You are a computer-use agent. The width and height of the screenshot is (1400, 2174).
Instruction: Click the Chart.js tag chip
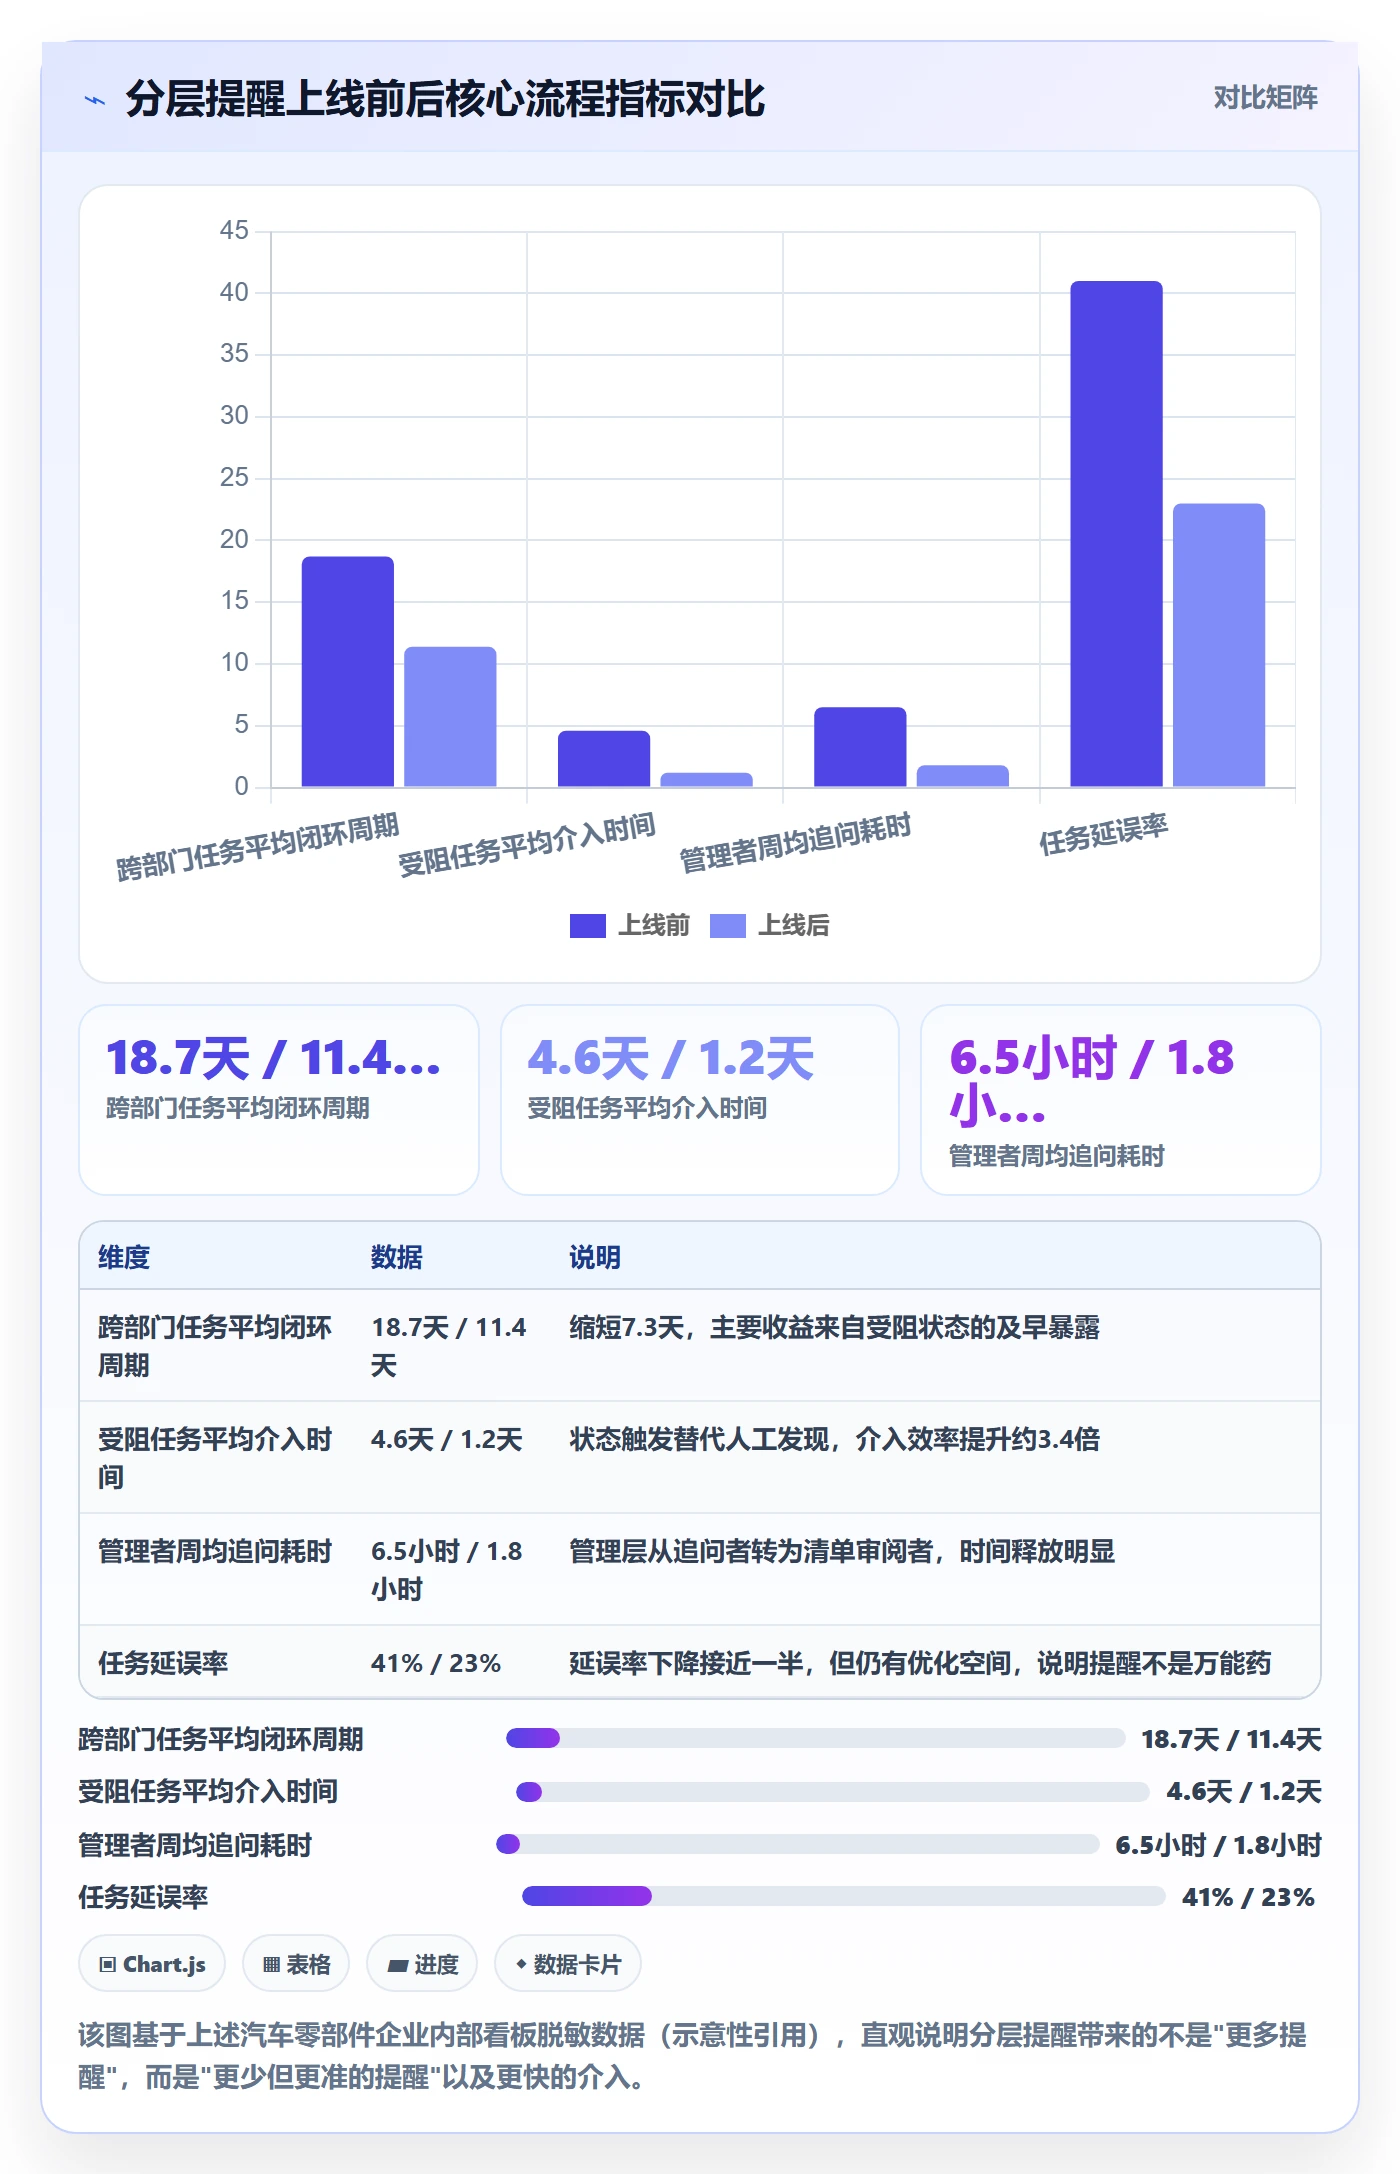[x=152, y=1964]
